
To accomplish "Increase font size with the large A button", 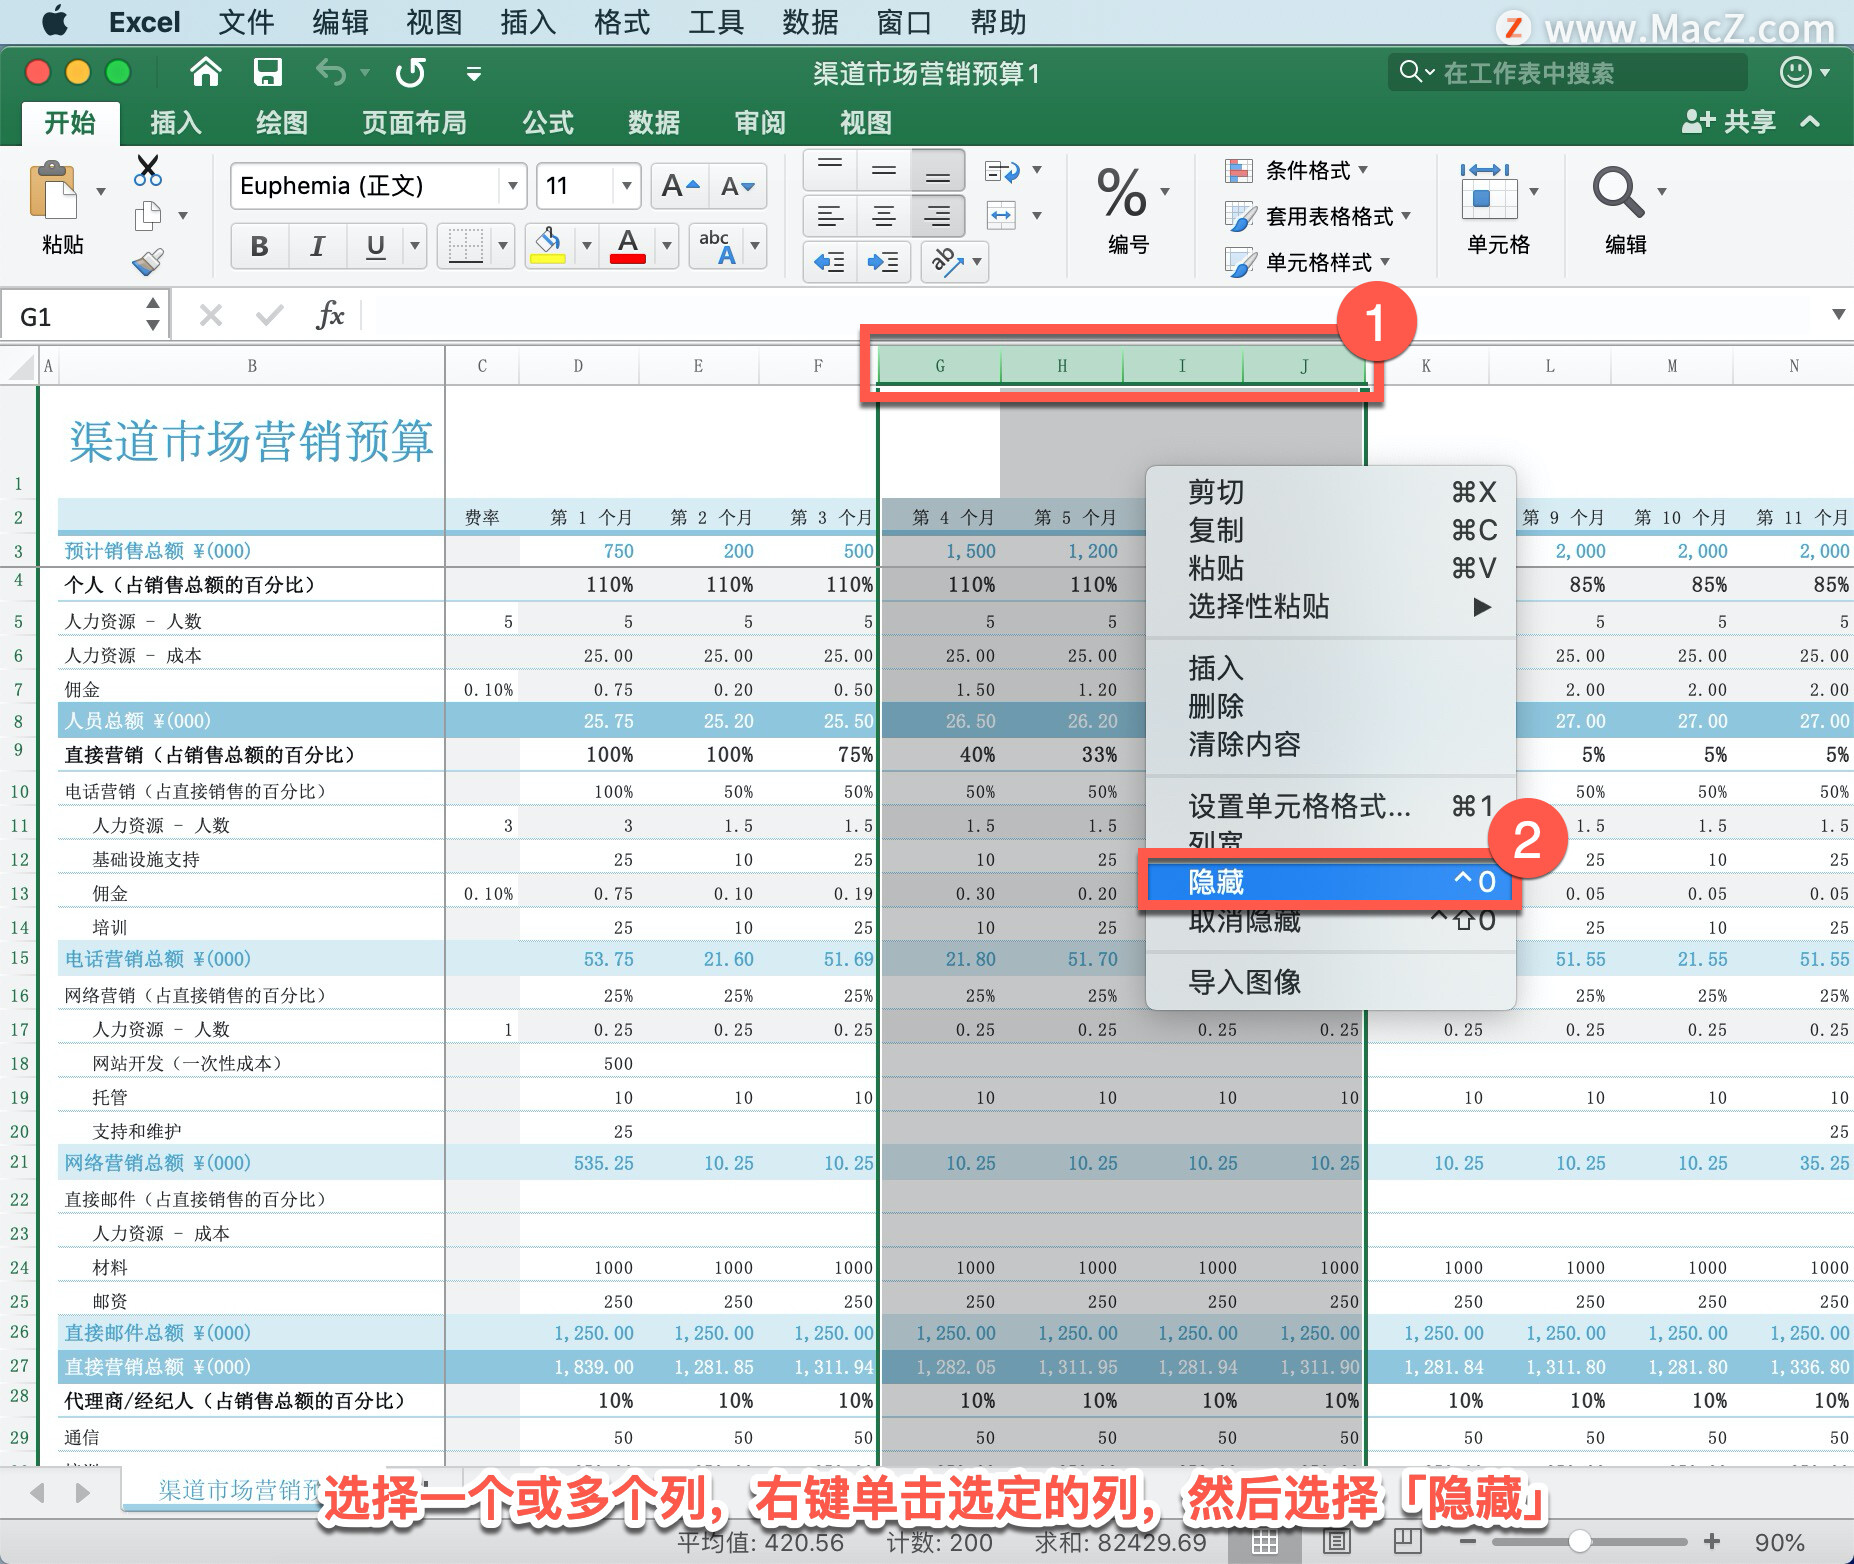I will 680,186.
